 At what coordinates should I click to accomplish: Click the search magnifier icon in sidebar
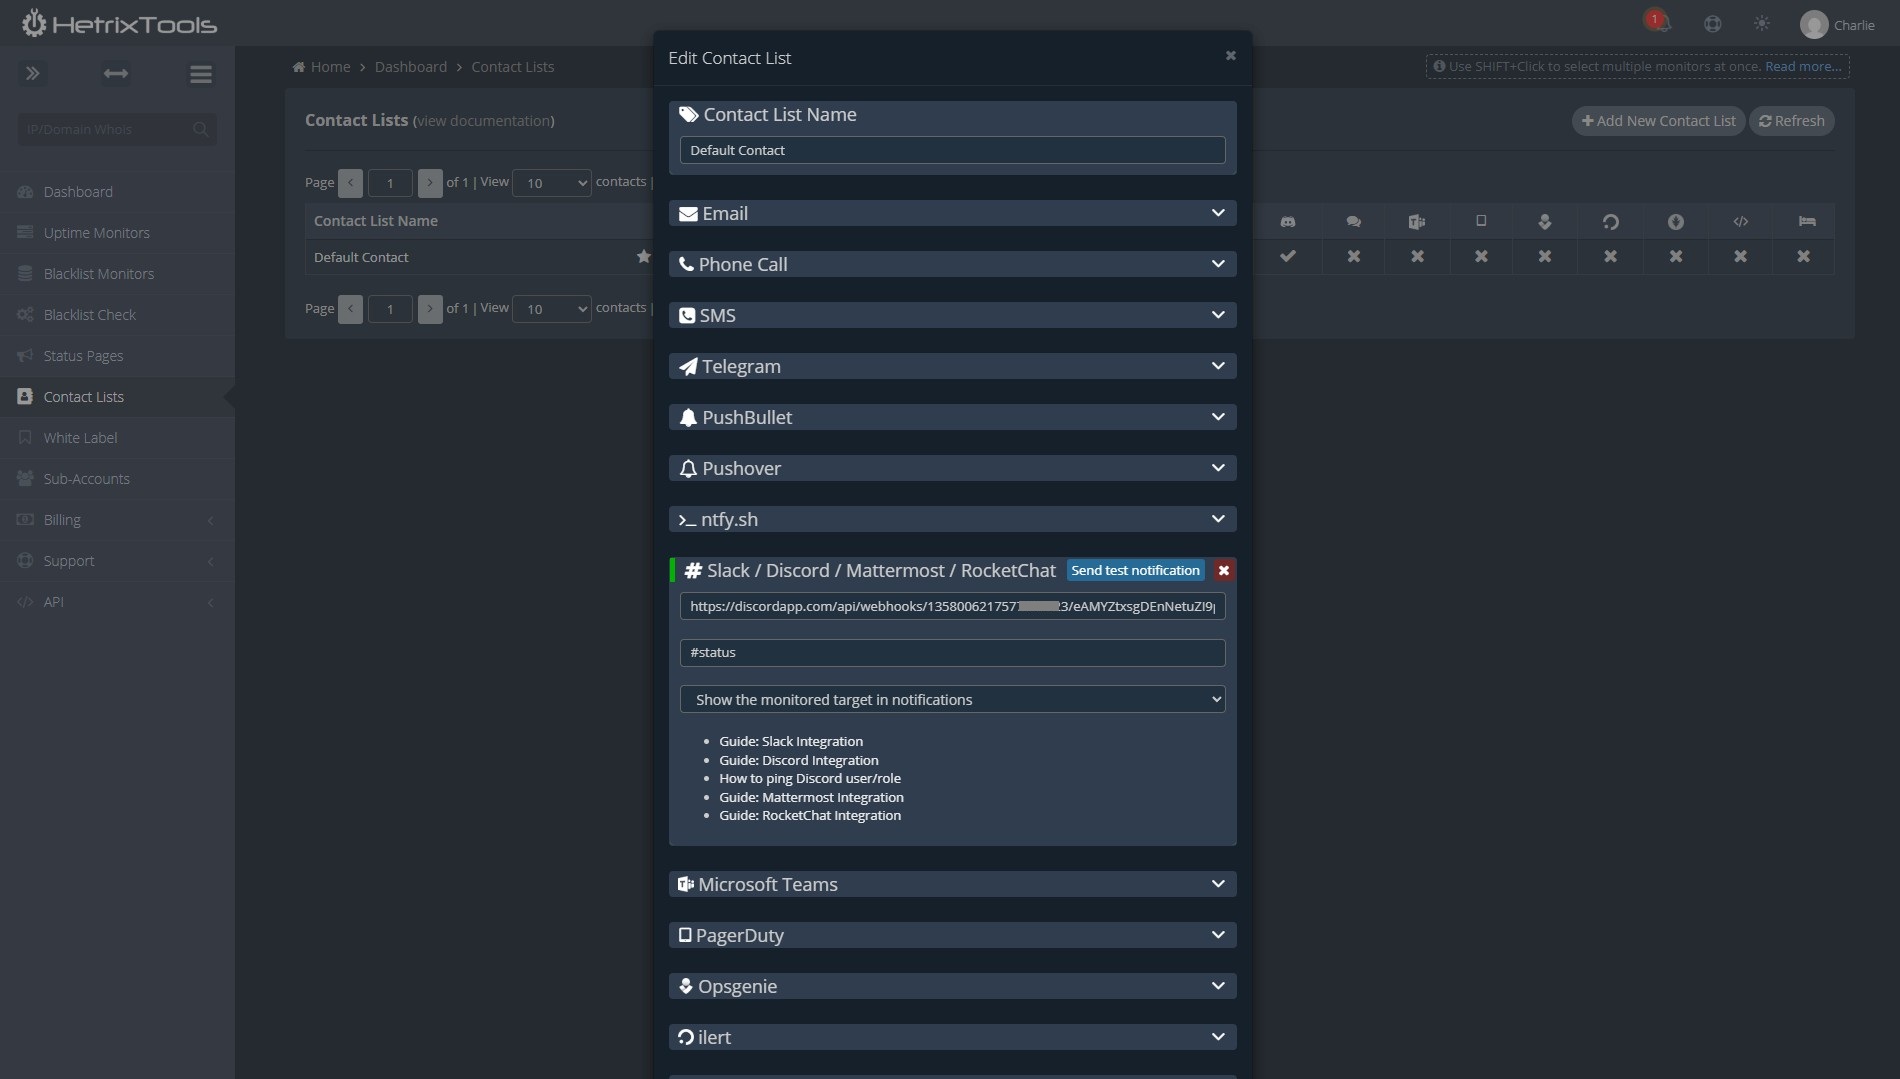click(200, 129)
